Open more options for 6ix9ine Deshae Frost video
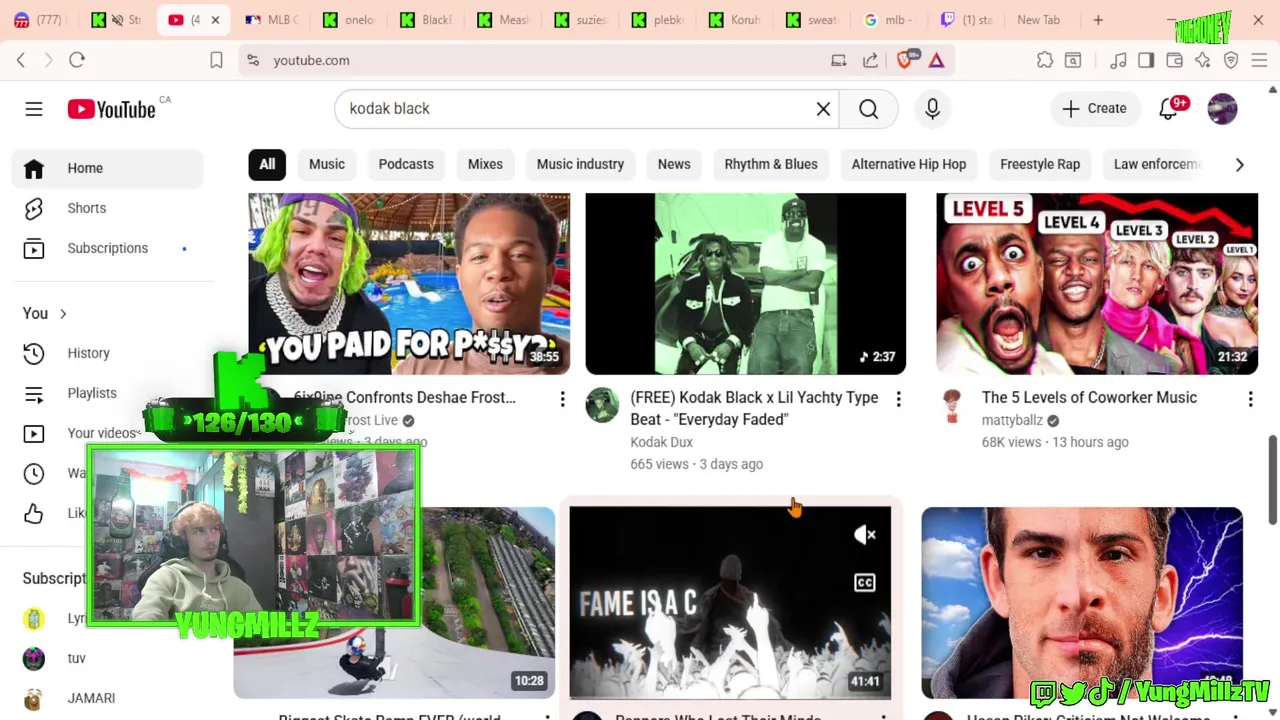Viewport: 1280px width, 720px height. pyautogui.click(x=562, y=400)
